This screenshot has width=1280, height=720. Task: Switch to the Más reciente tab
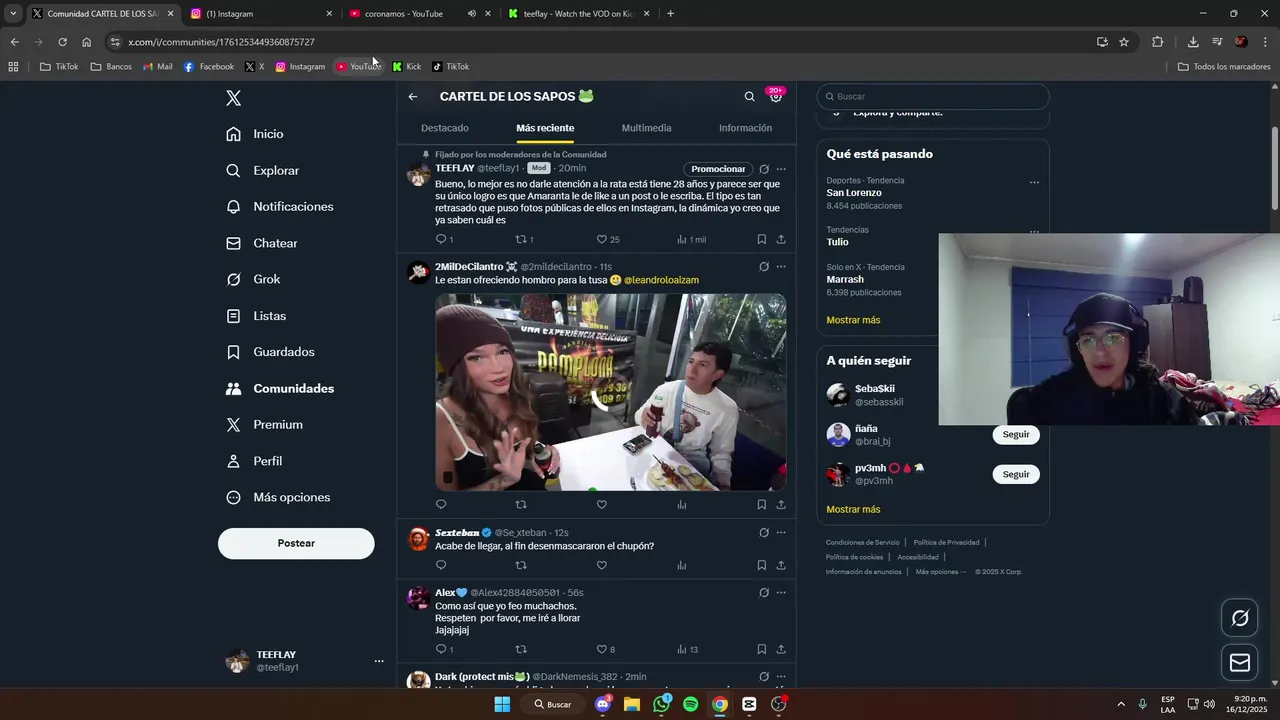click(545, 128)
